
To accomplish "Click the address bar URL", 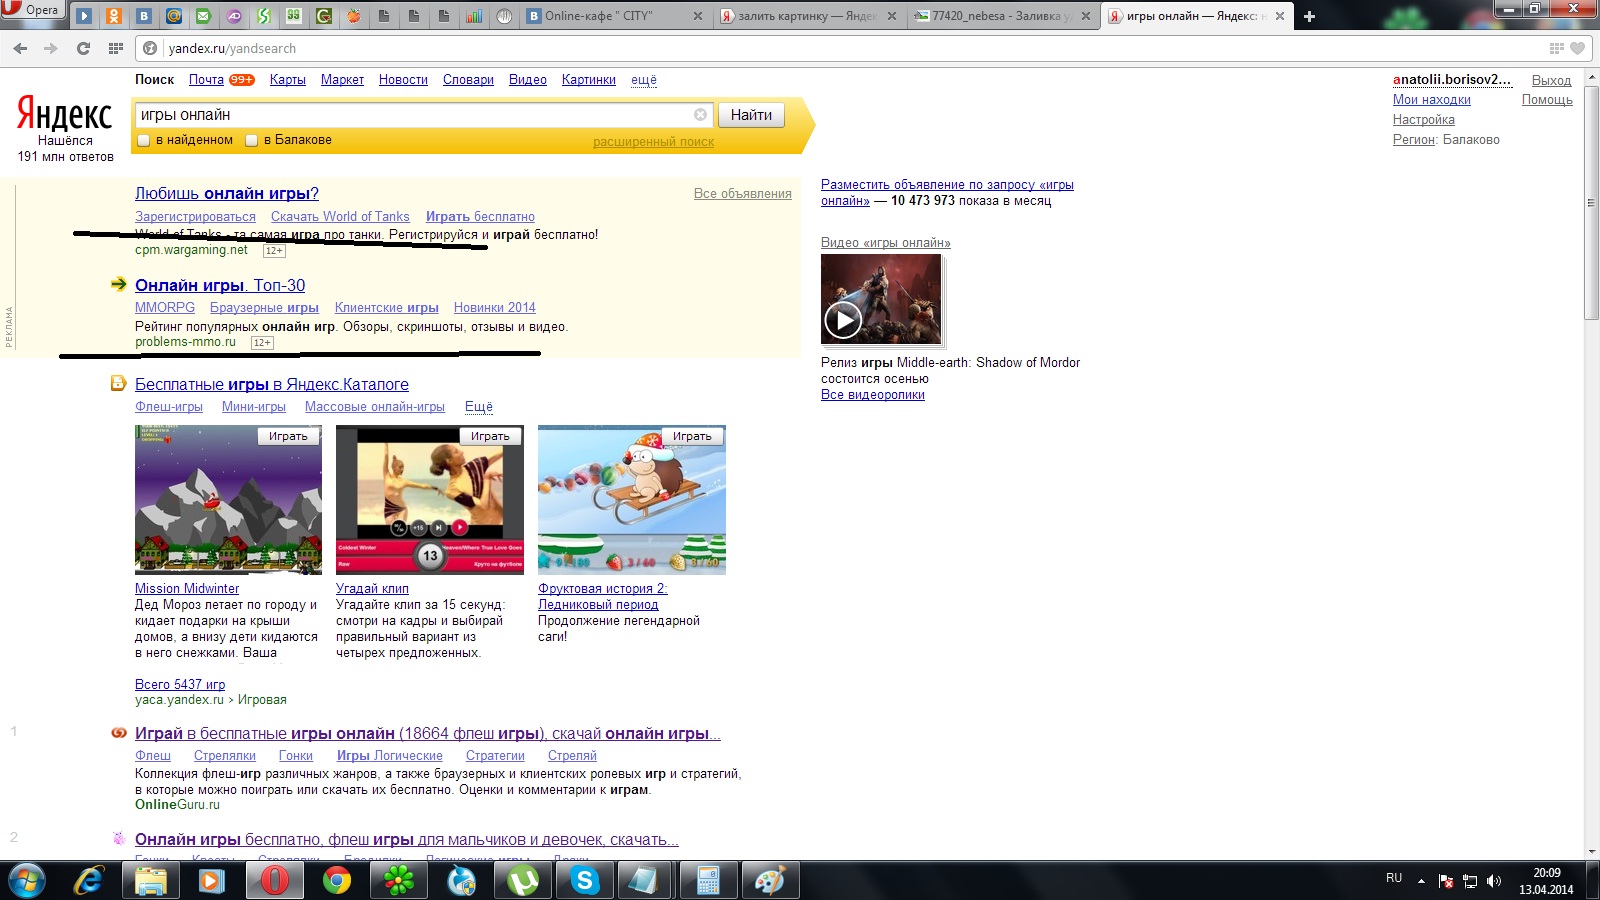I will (232, 48).
